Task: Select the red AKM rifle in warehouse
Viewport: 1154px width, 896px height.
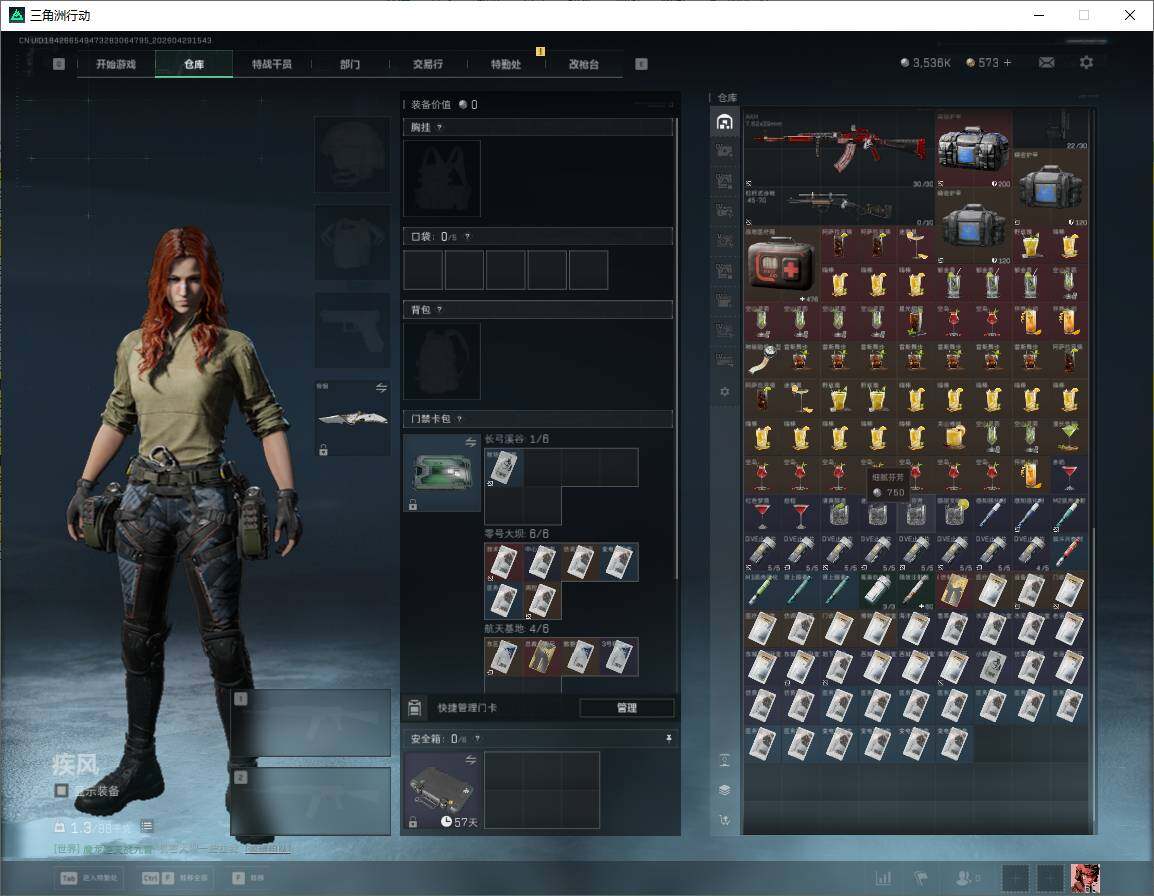Action: 839,149
